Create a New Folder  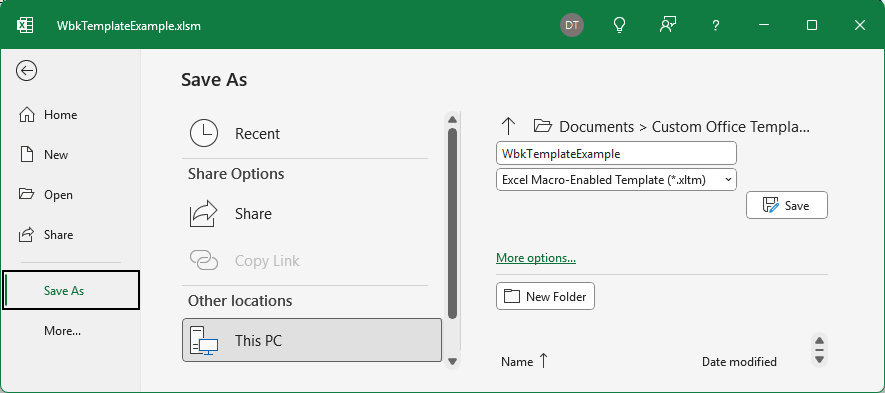(545, 296)
